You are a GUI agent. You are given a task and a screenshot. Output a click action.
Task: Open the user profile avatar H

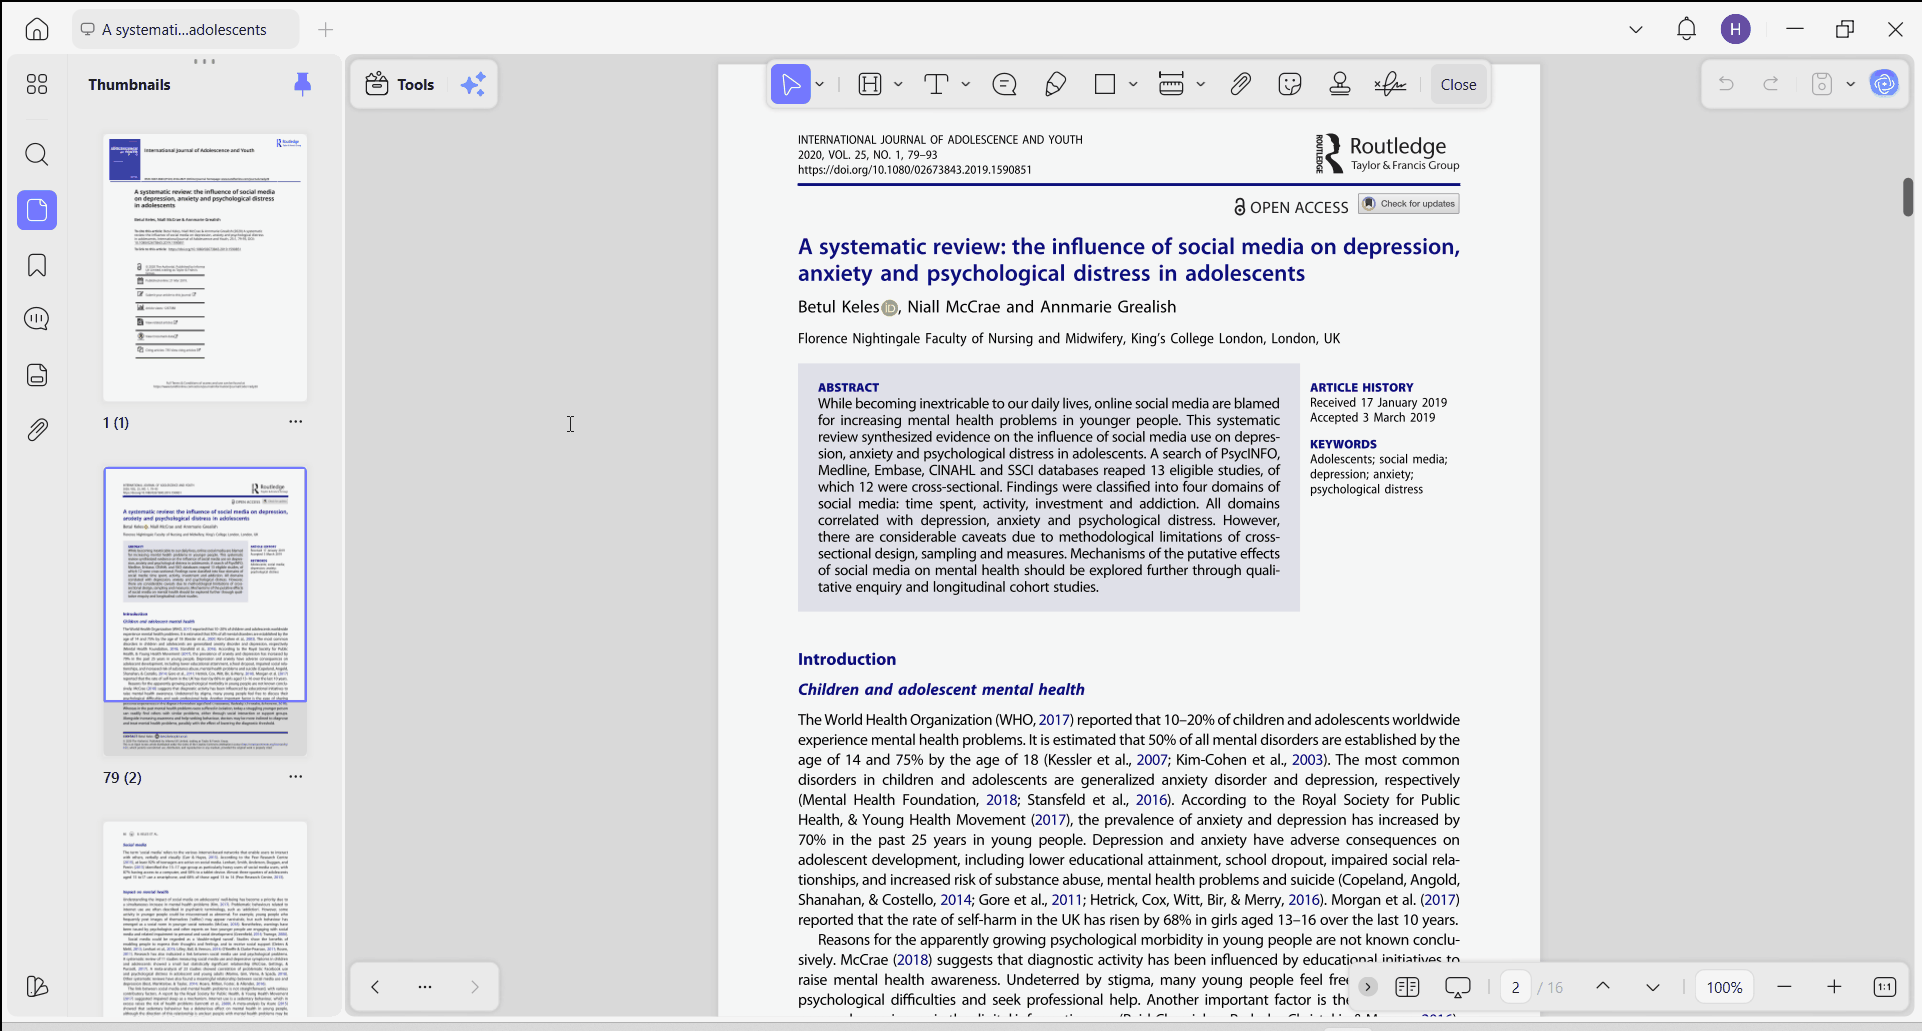pos(1736,30)
